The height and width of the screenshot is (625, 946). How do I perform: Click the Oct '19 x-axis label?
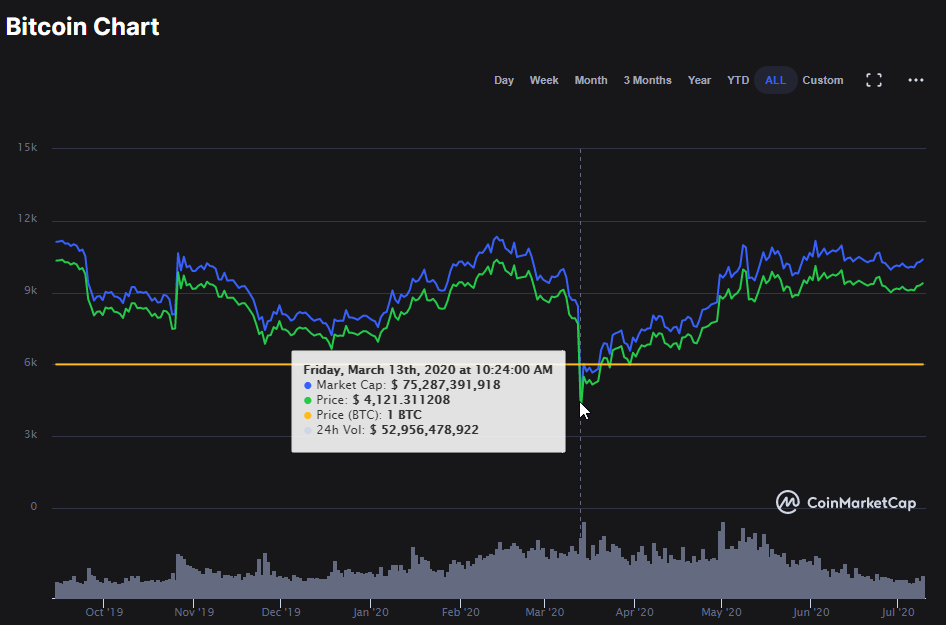[x=104, y=612]
